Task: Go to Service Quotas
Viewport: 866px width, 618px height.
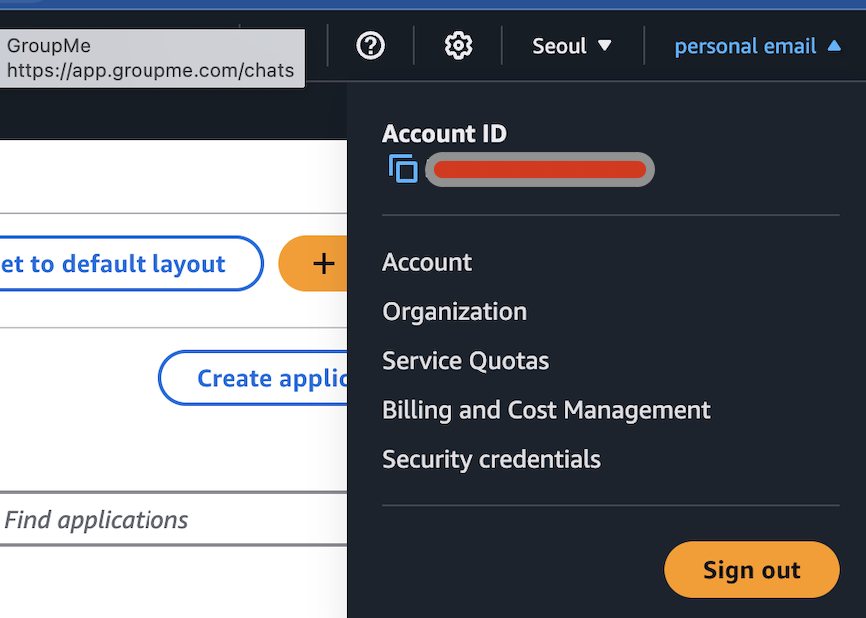Action: [x=465, y=360]
